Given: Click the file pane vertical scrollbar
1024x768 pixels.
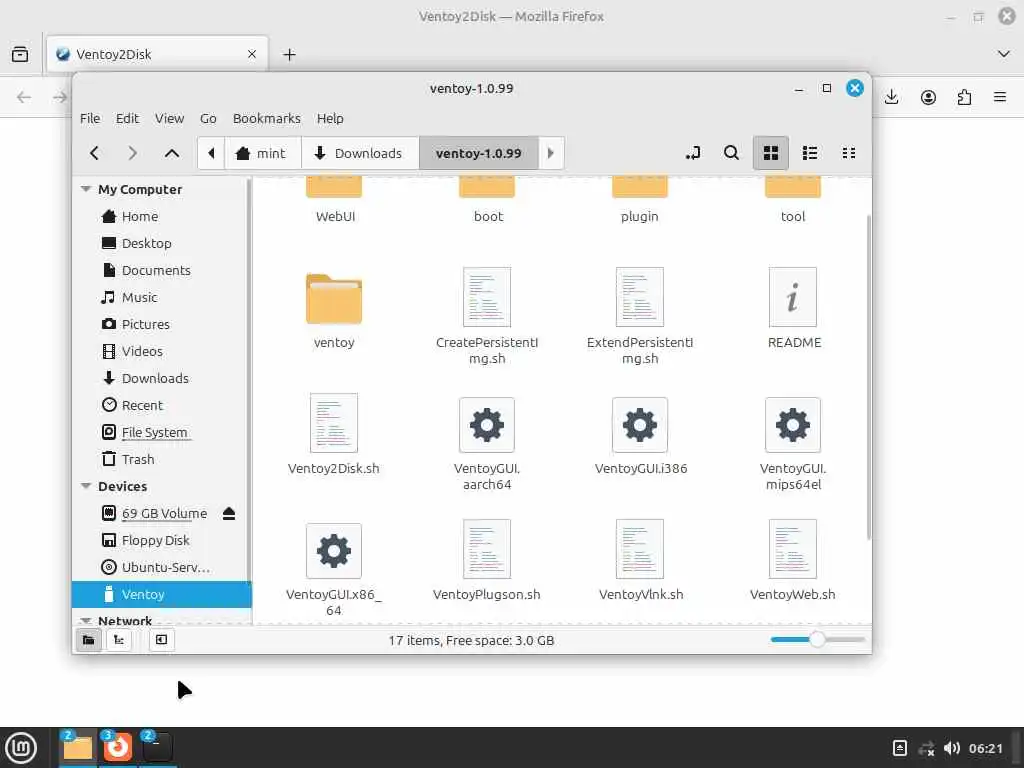Looking at the screenshot, I should coord(869,377).
